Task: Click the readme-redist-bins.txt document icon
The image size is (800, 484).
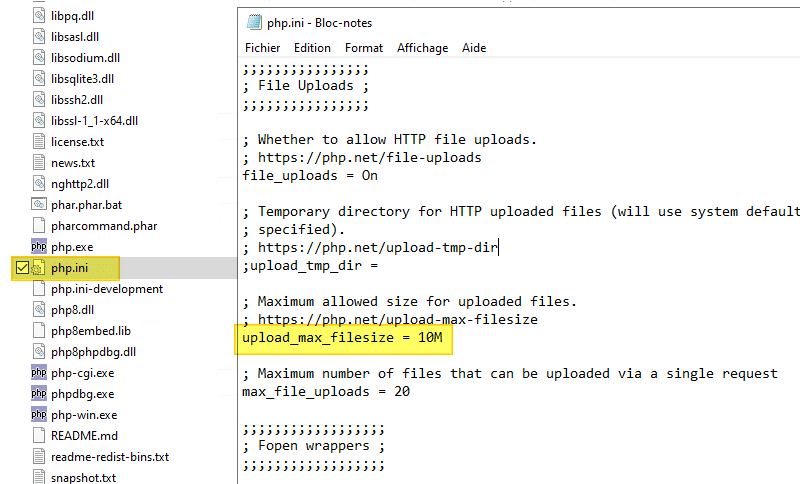Action: (x=39, y=456)
